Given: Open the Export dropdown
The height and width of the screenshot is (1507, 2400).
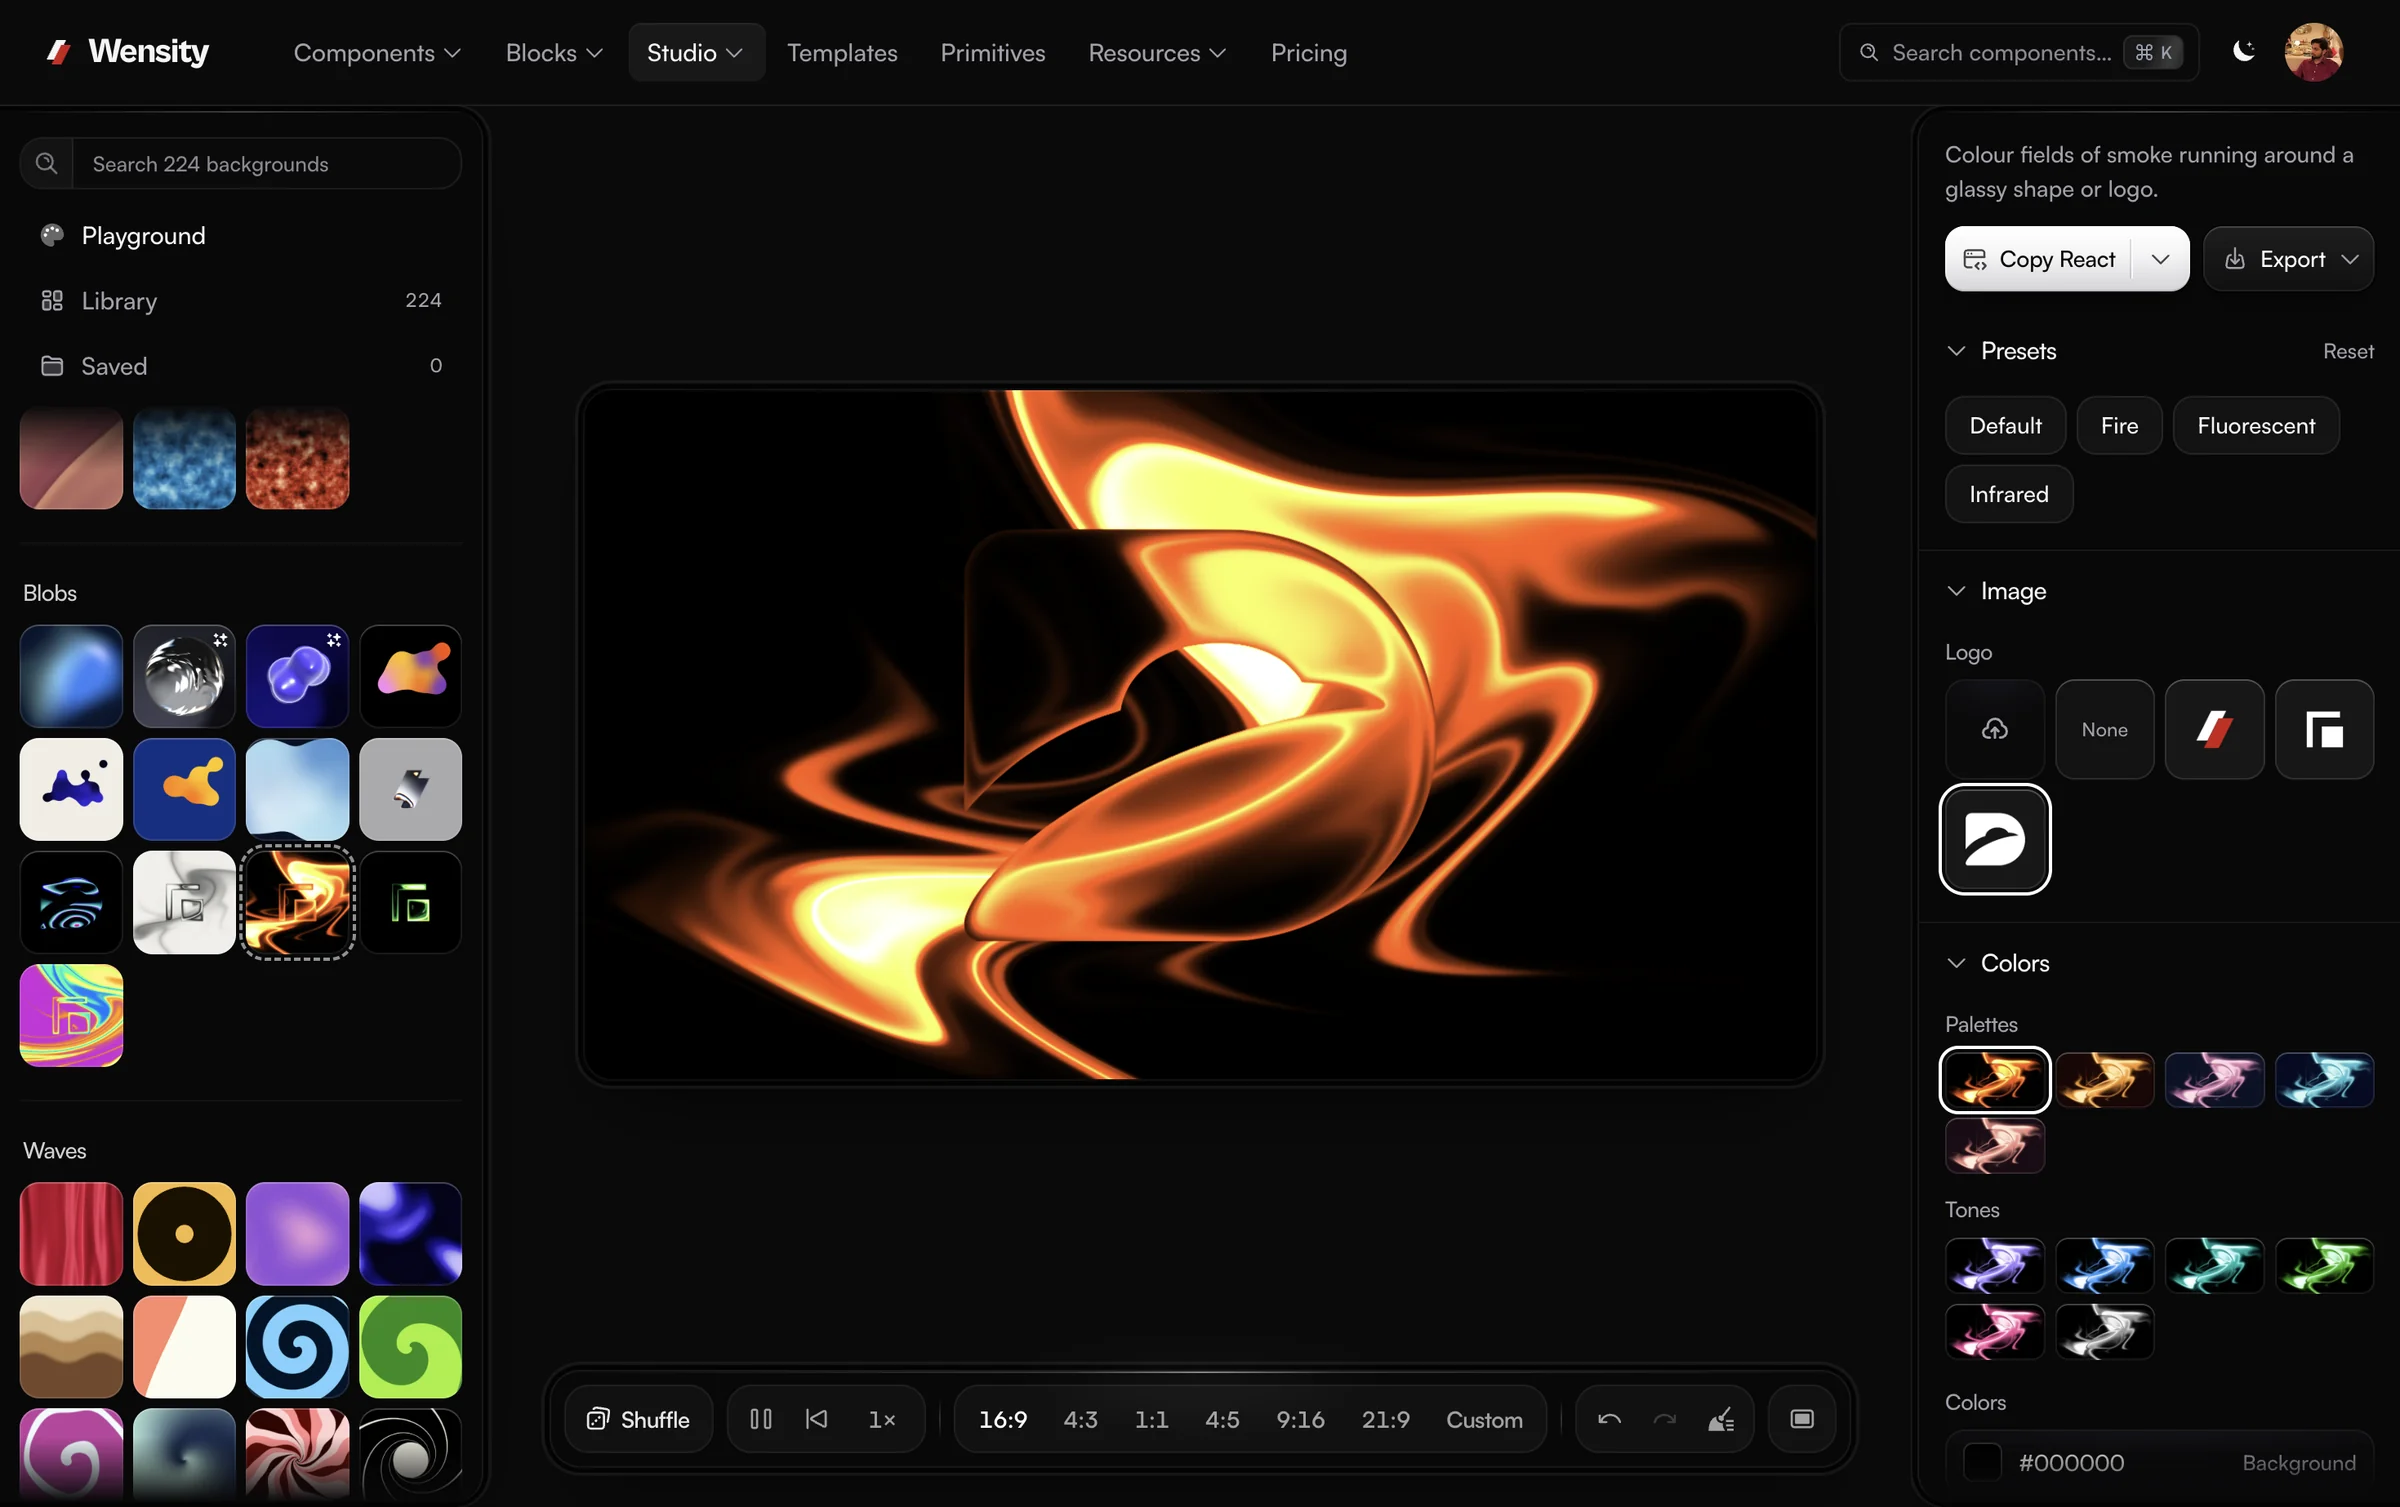Looking at the screenshot, I should pos(2289,259).
